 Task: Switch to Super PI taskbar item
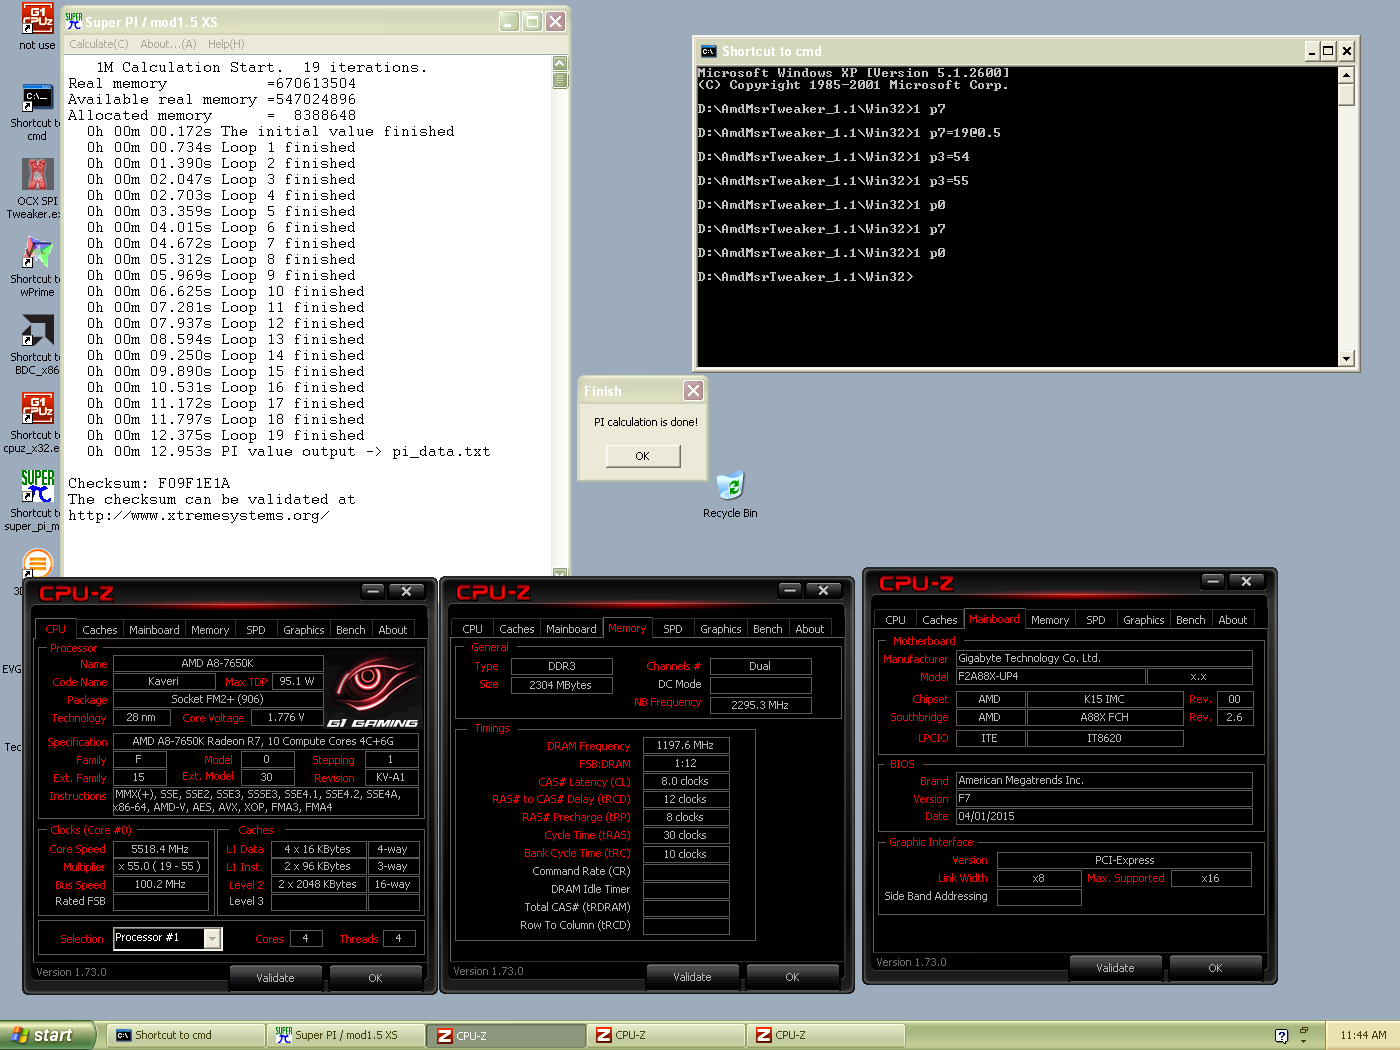click(x=346, y=1035)
